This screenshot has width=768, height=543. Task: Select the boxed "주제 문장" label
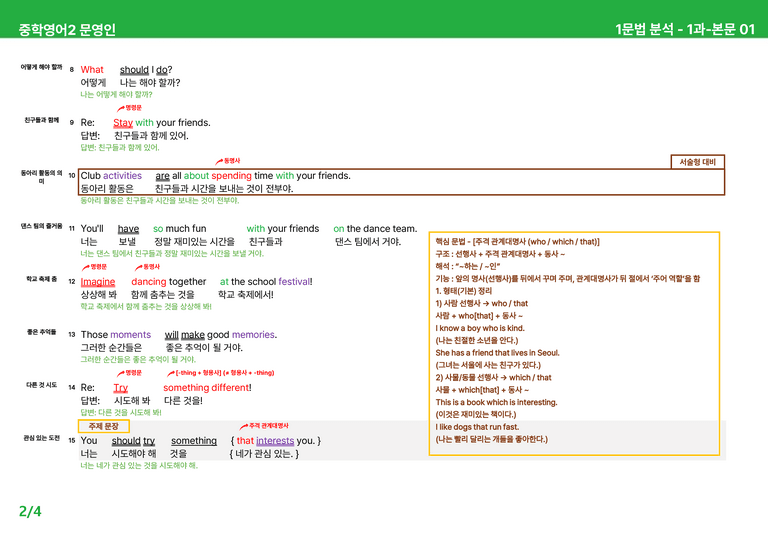(104, 426)
